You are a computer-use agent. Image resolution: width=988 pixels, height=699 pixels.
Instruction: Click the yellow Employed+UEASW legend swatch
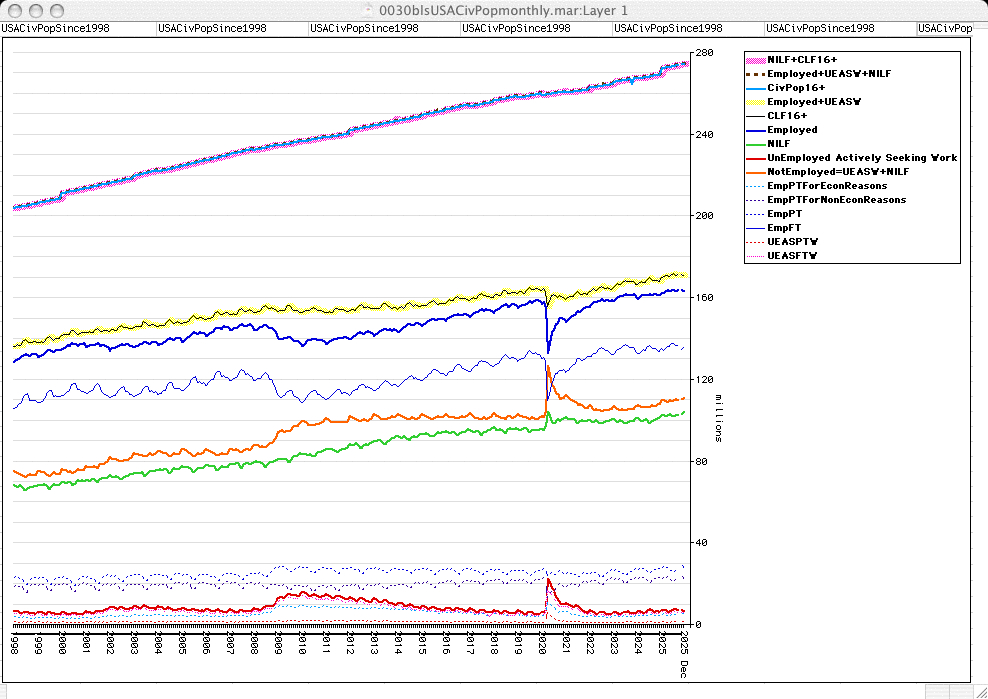coord(756,102)
